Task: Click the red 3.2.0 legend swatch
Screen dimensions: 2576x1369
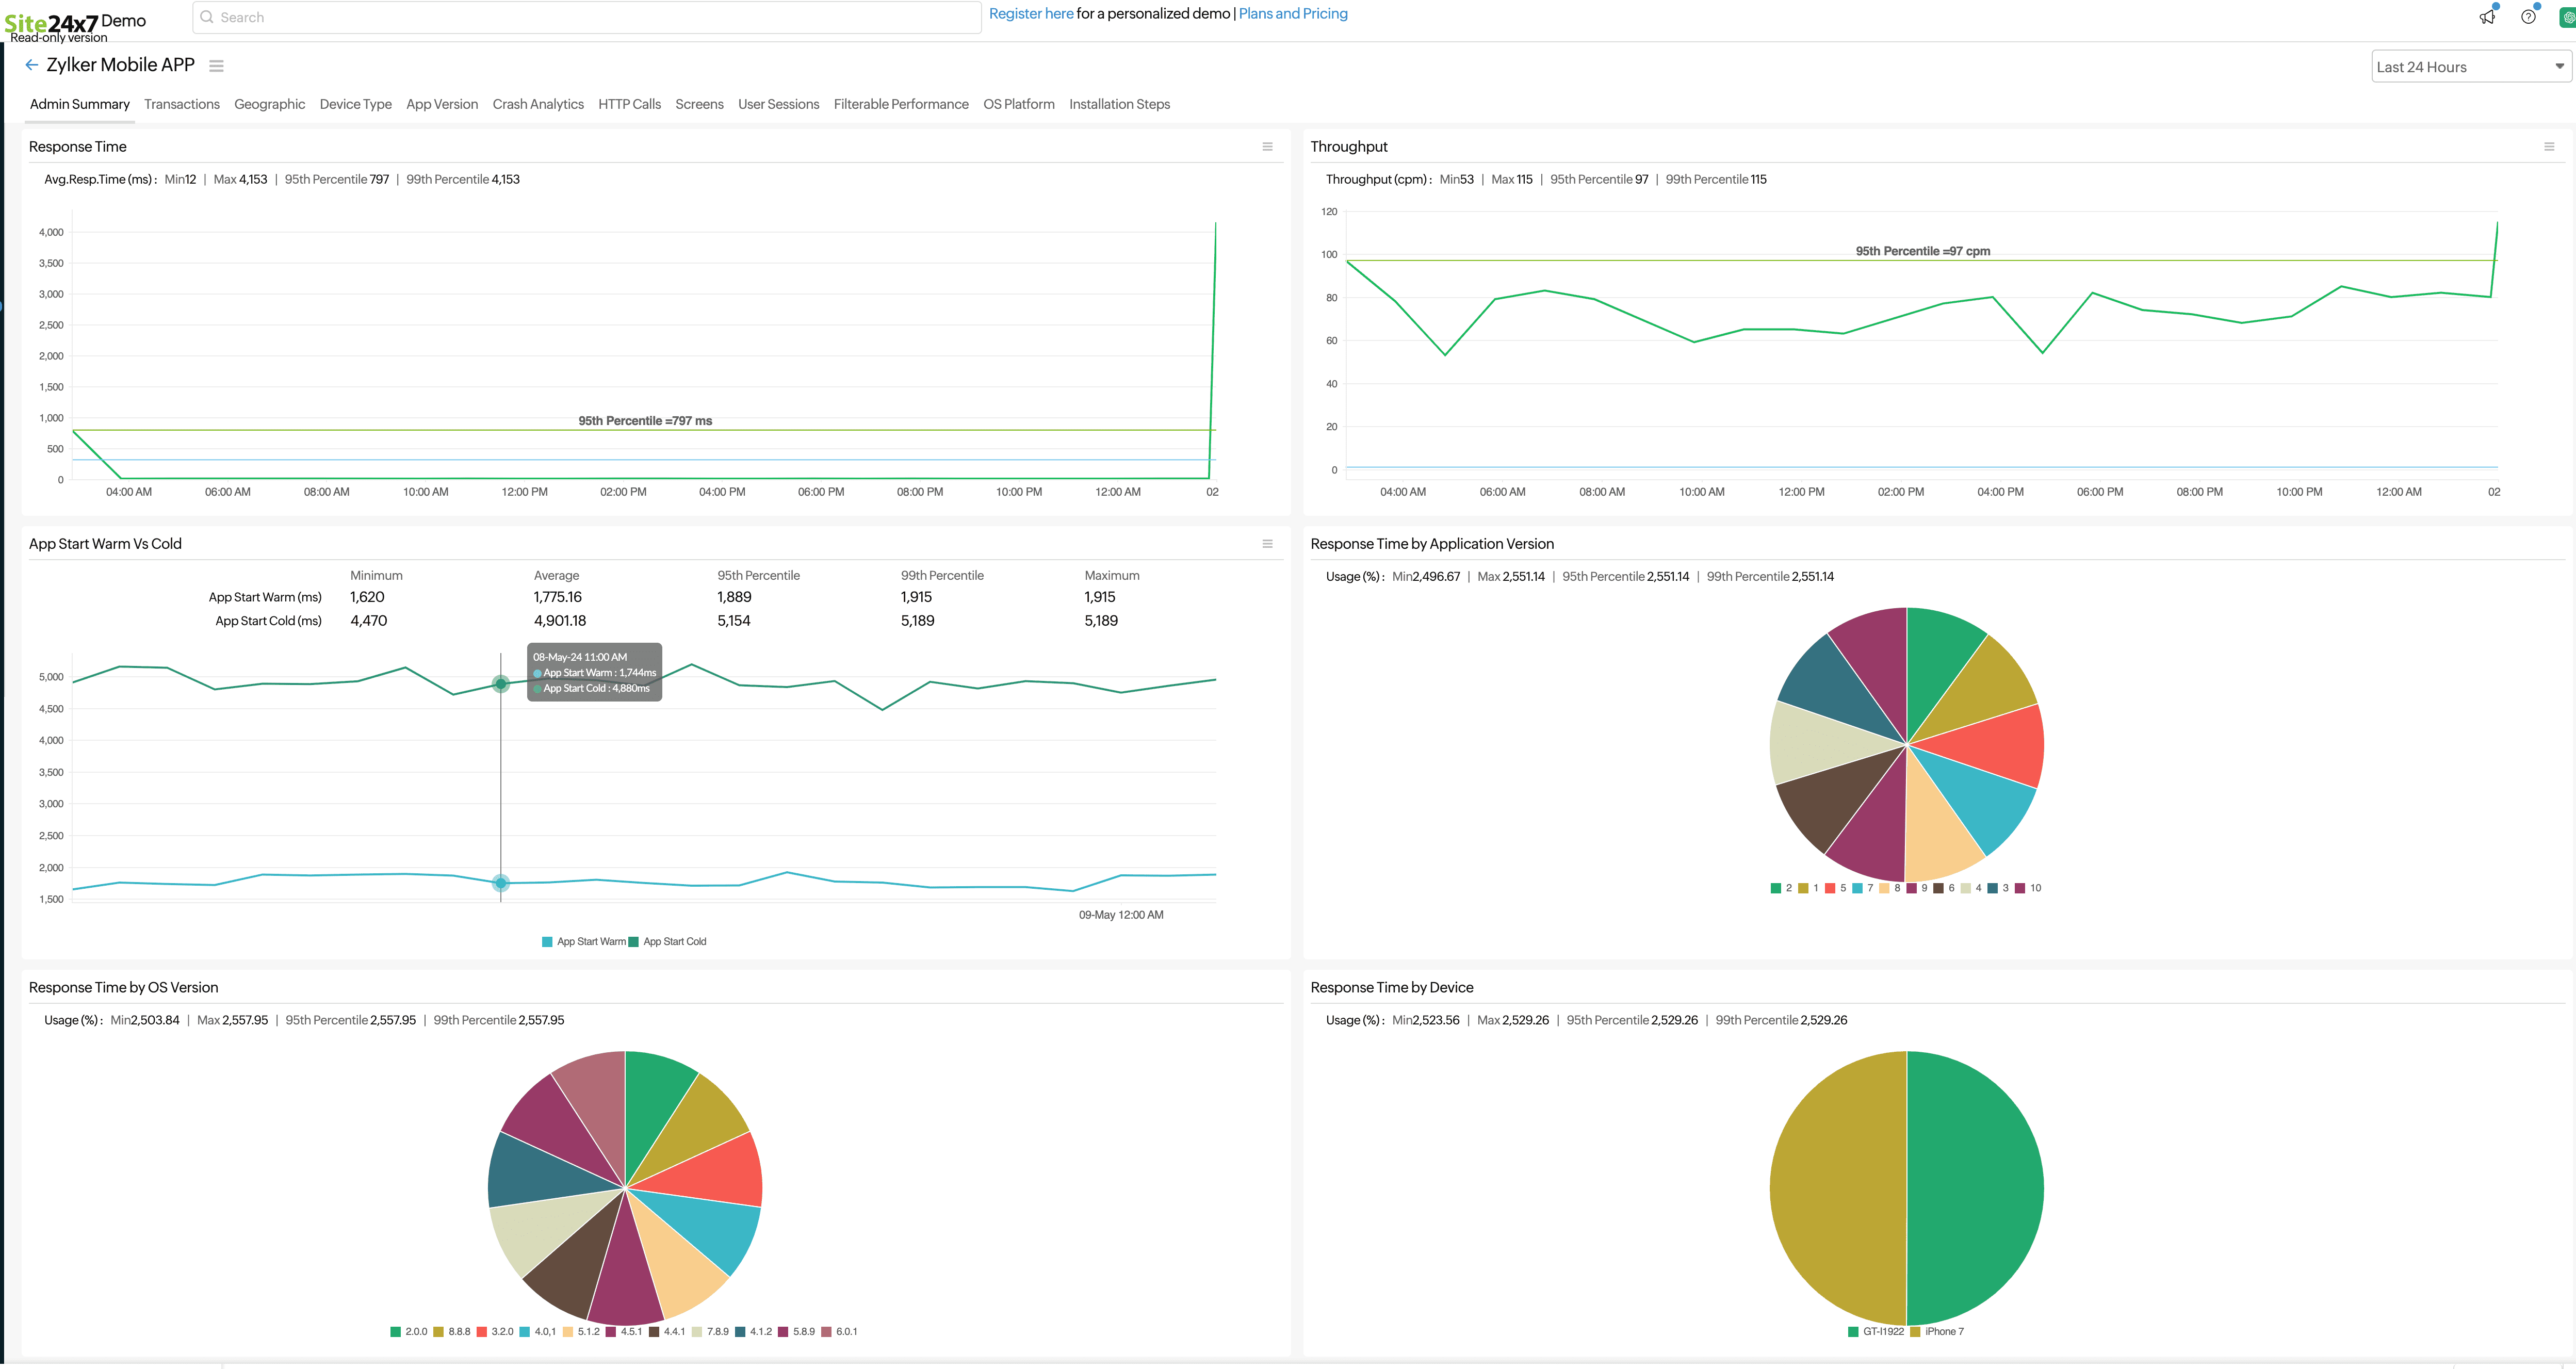Action: click(482, 1331)
